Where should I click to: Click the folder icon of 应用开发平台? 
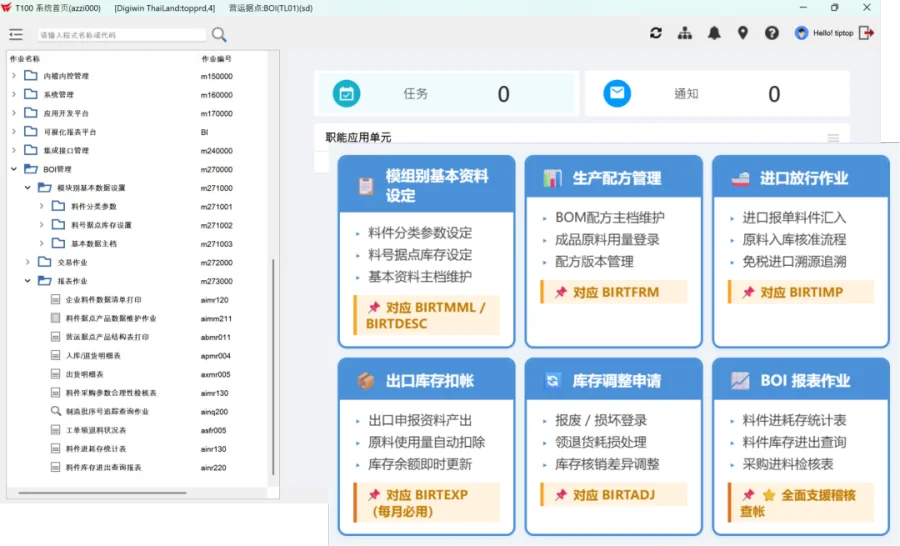(31, 113)
